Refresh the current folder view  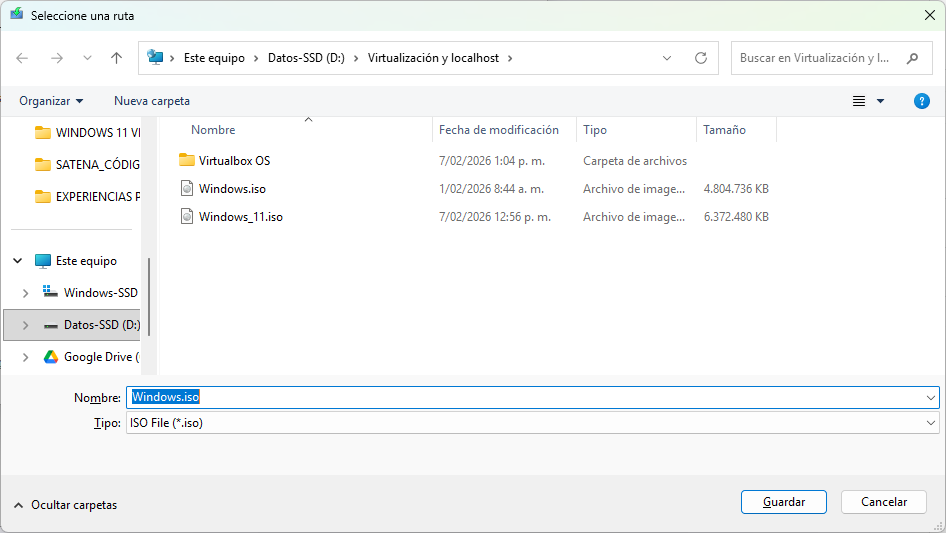(x=700, y=58)
